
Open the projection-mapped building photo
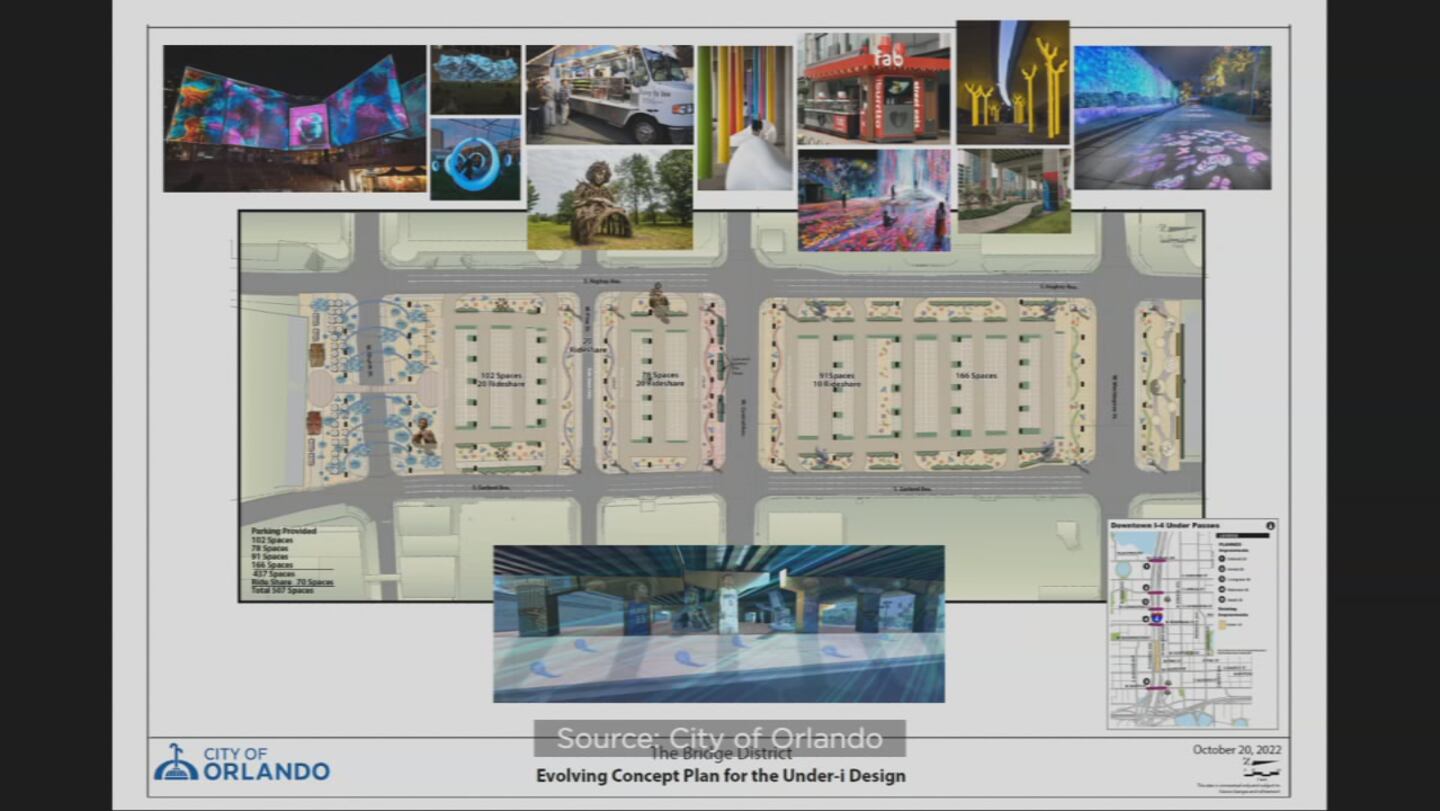pyautogui.click(x=295, y=119)
